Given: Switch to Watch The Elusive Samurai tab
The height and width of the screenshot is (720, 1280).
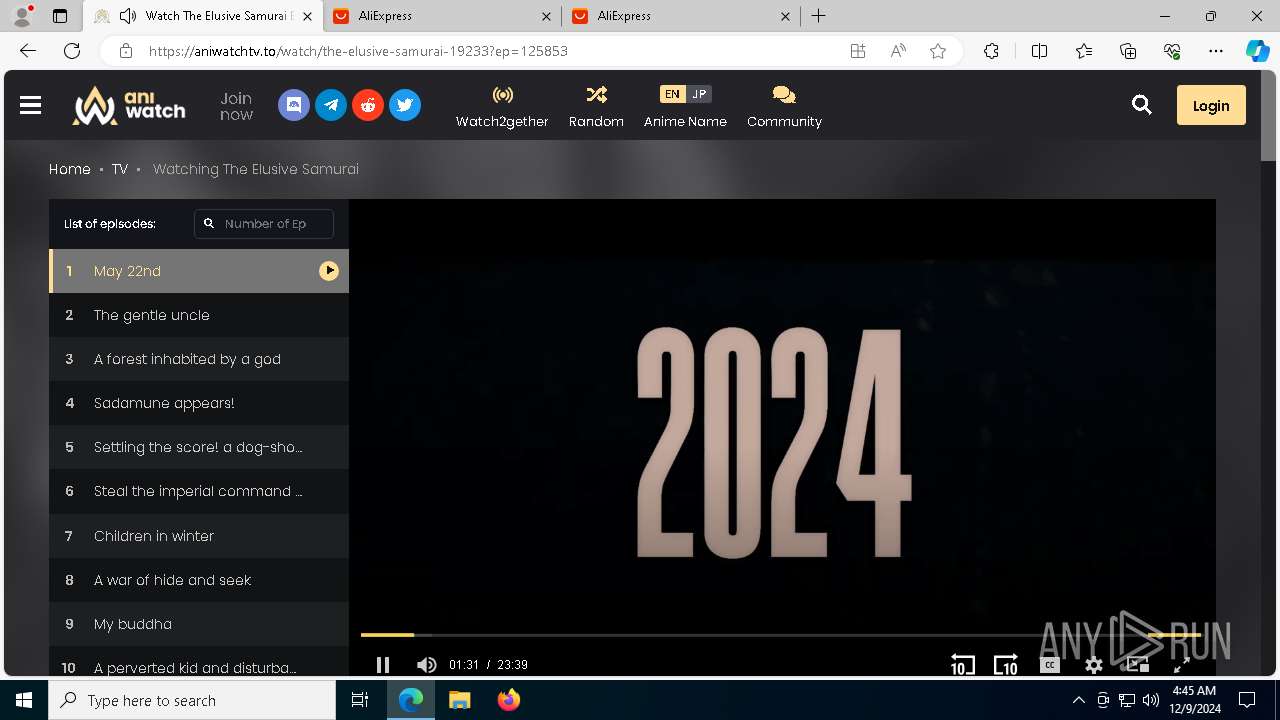Looking at the screenshot, I should coord(202,16).
